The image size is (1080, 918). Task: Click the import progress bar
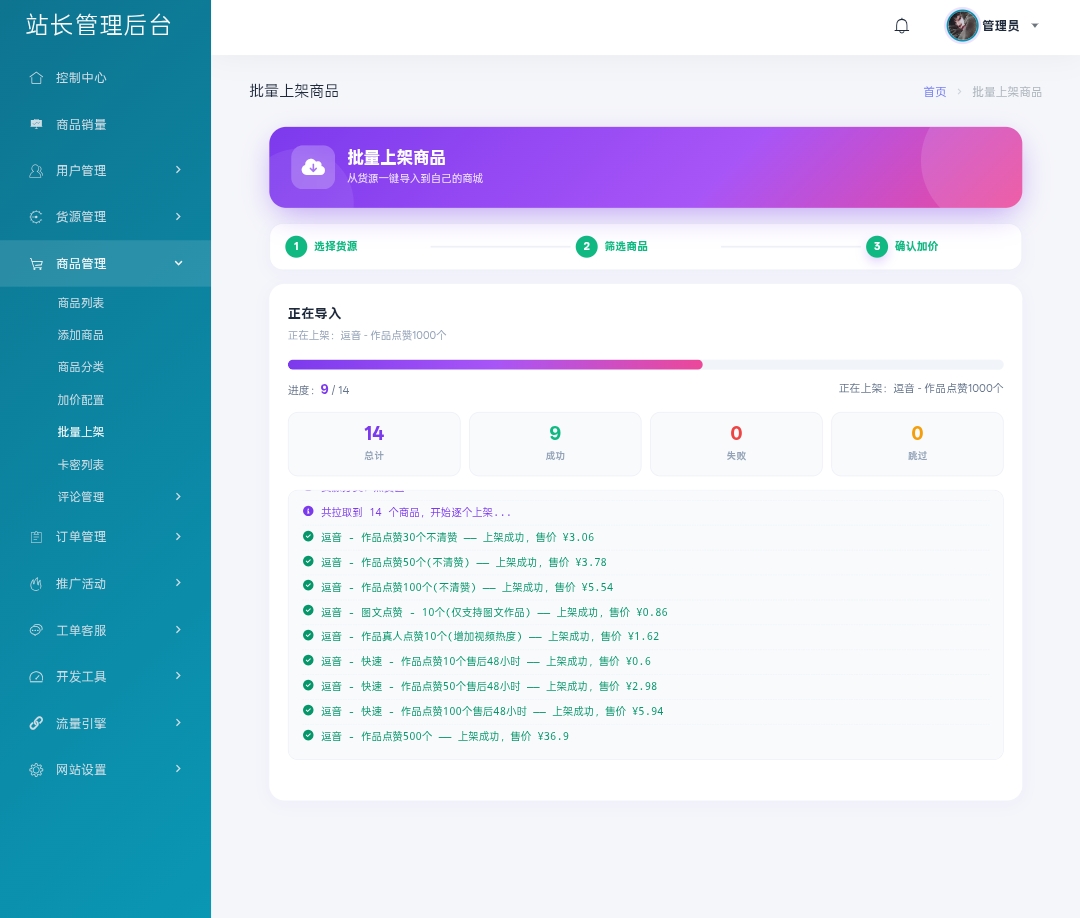pyautogui.click(x=645, y=364)
